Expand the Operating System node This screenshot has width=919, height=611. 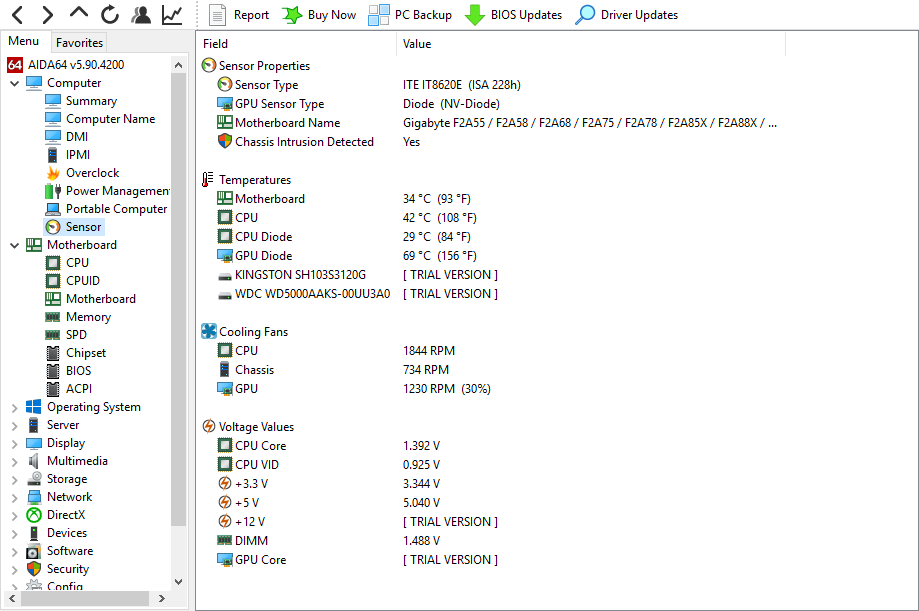[15, 408]
